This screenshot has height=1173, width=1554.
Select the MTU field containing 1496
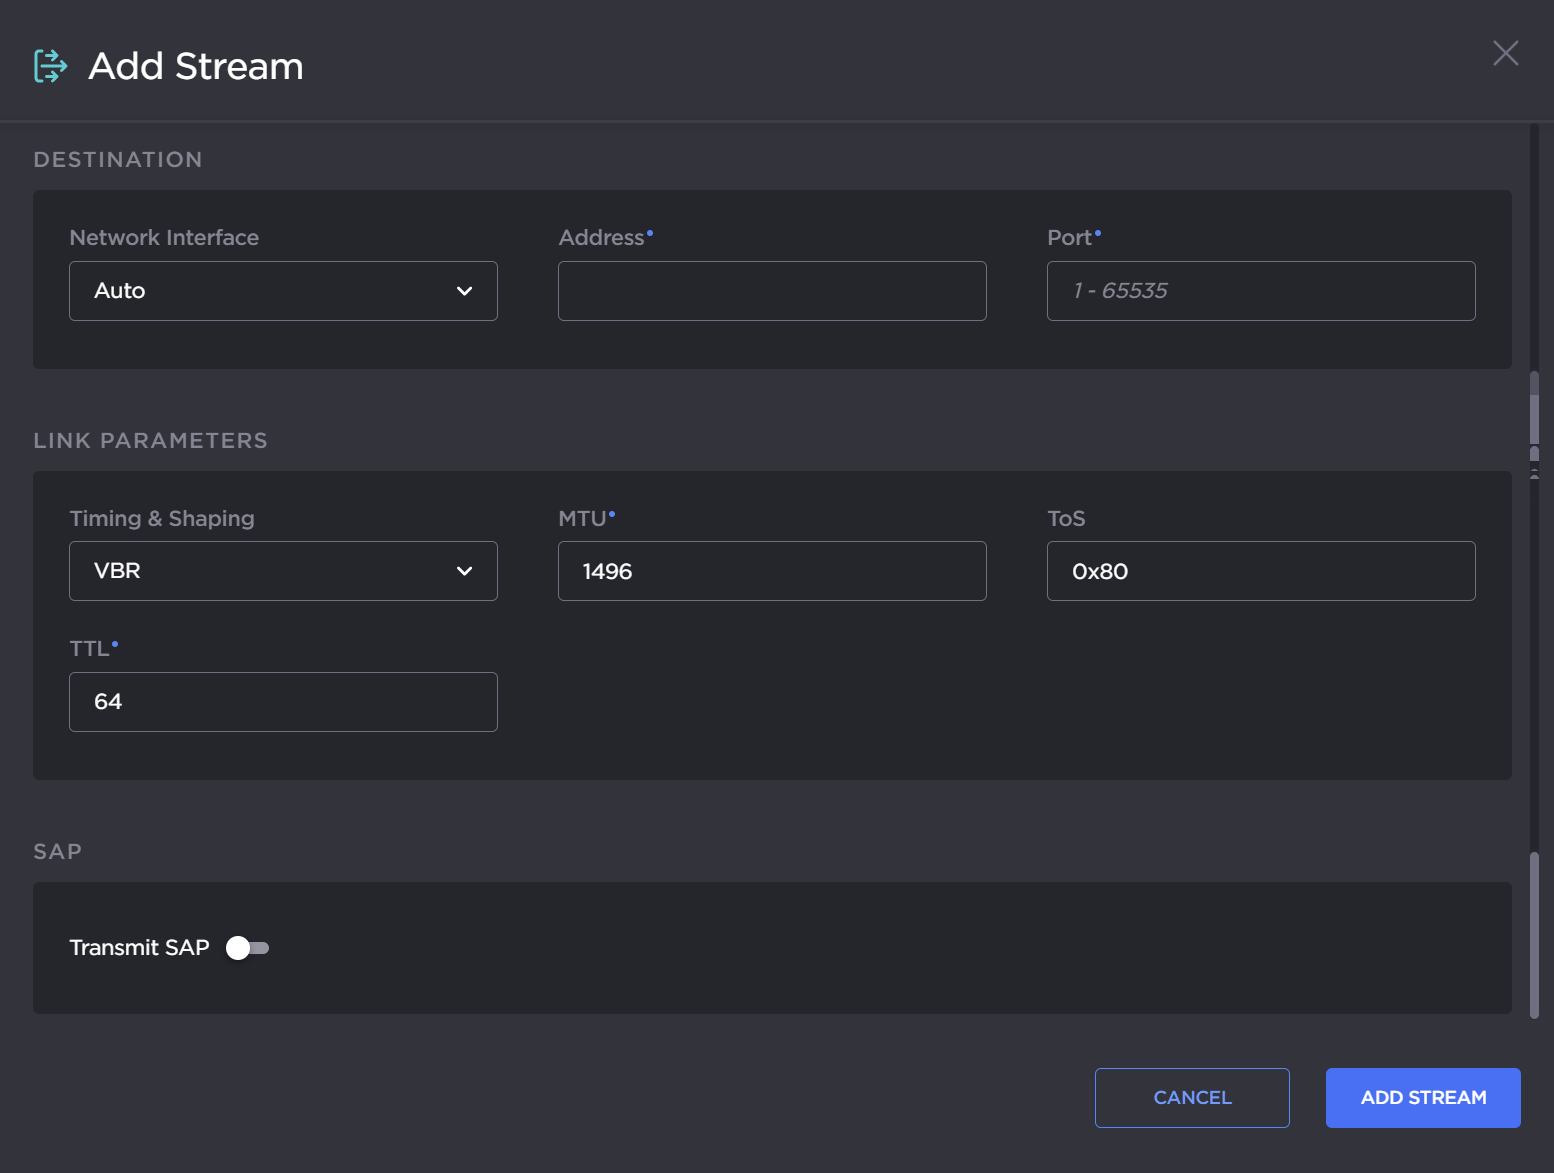click(x=771, y=571)
